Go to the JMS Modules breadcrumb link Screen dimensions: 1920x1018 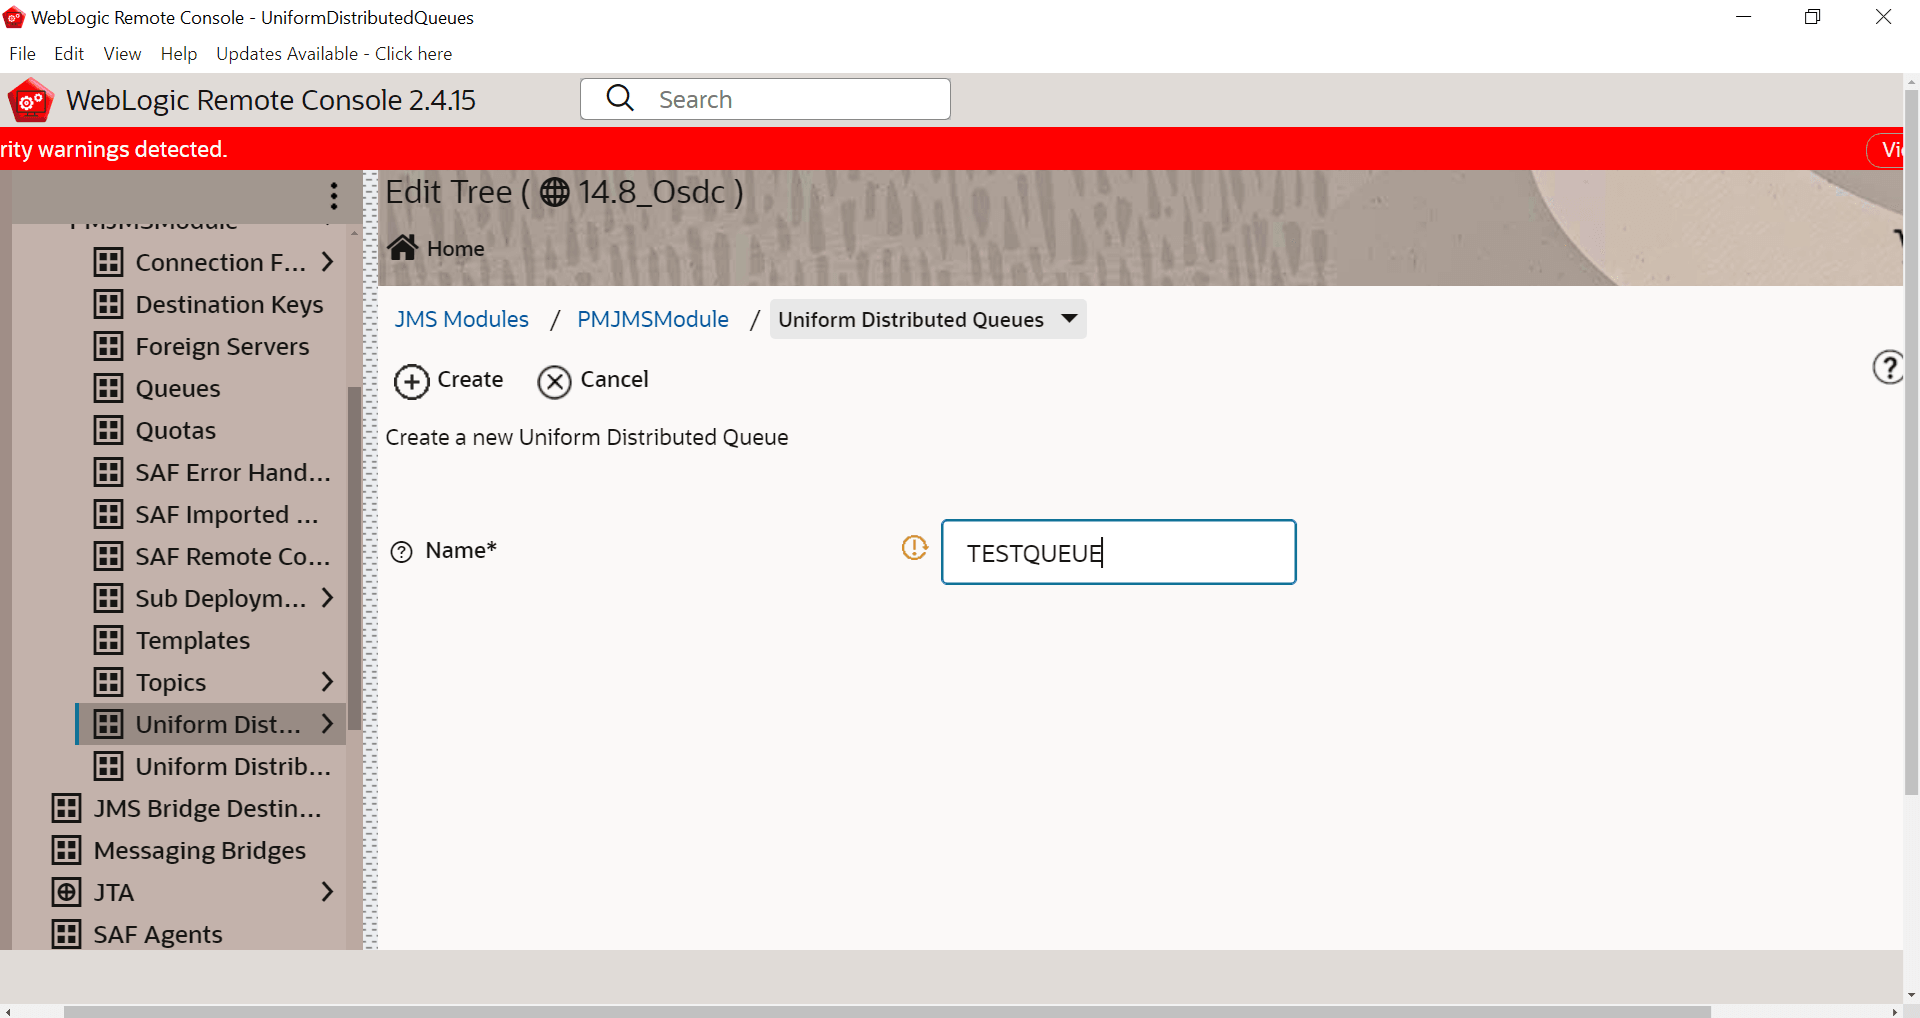(461, 319)
